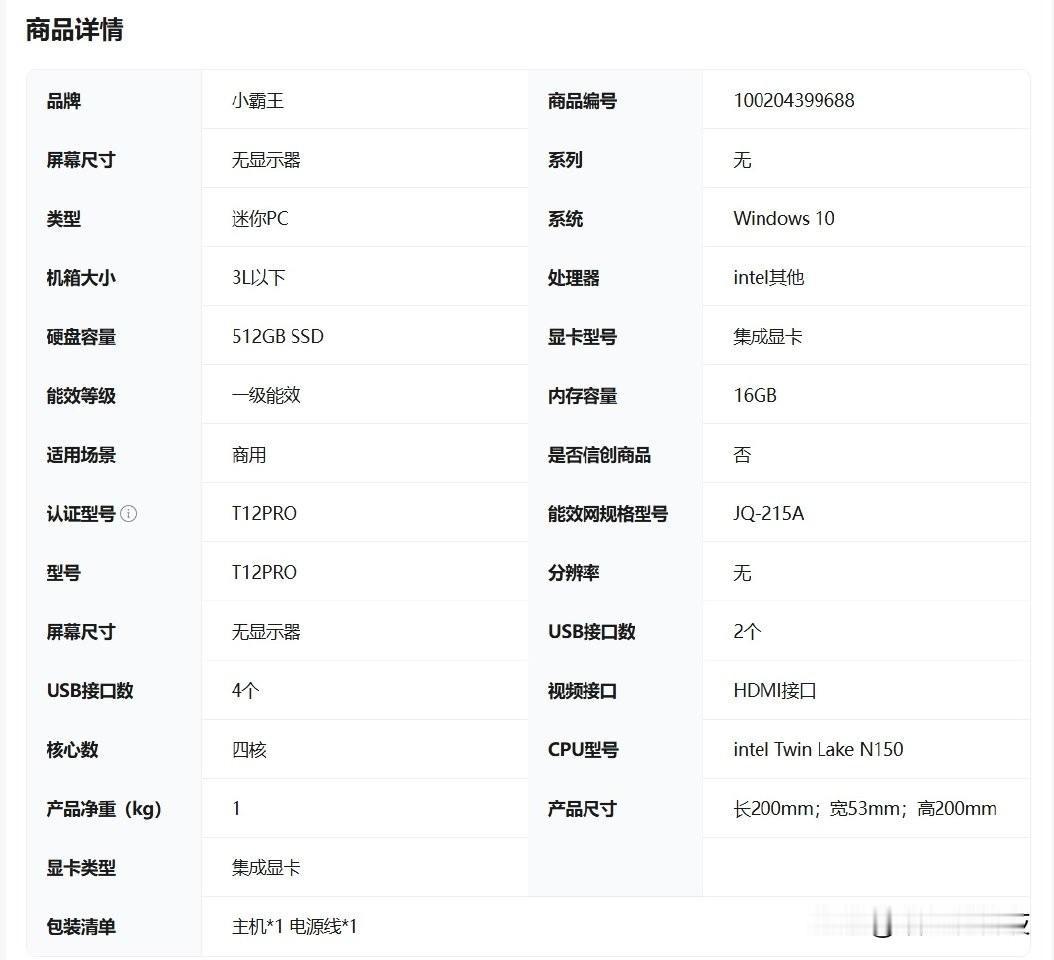Click the 认证型号 label

81,514
